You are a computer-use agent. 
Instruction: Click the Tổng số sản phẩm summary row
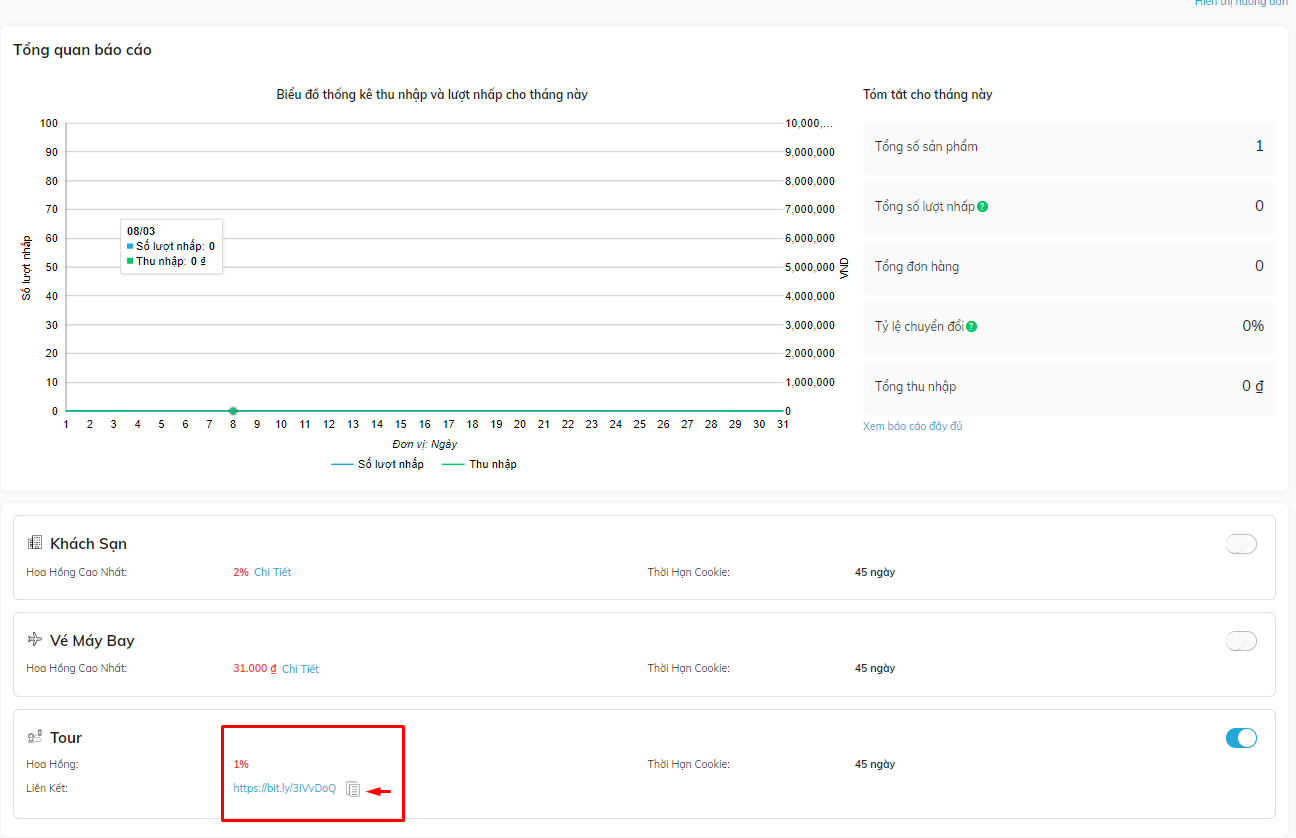[x=1069, y=147]
